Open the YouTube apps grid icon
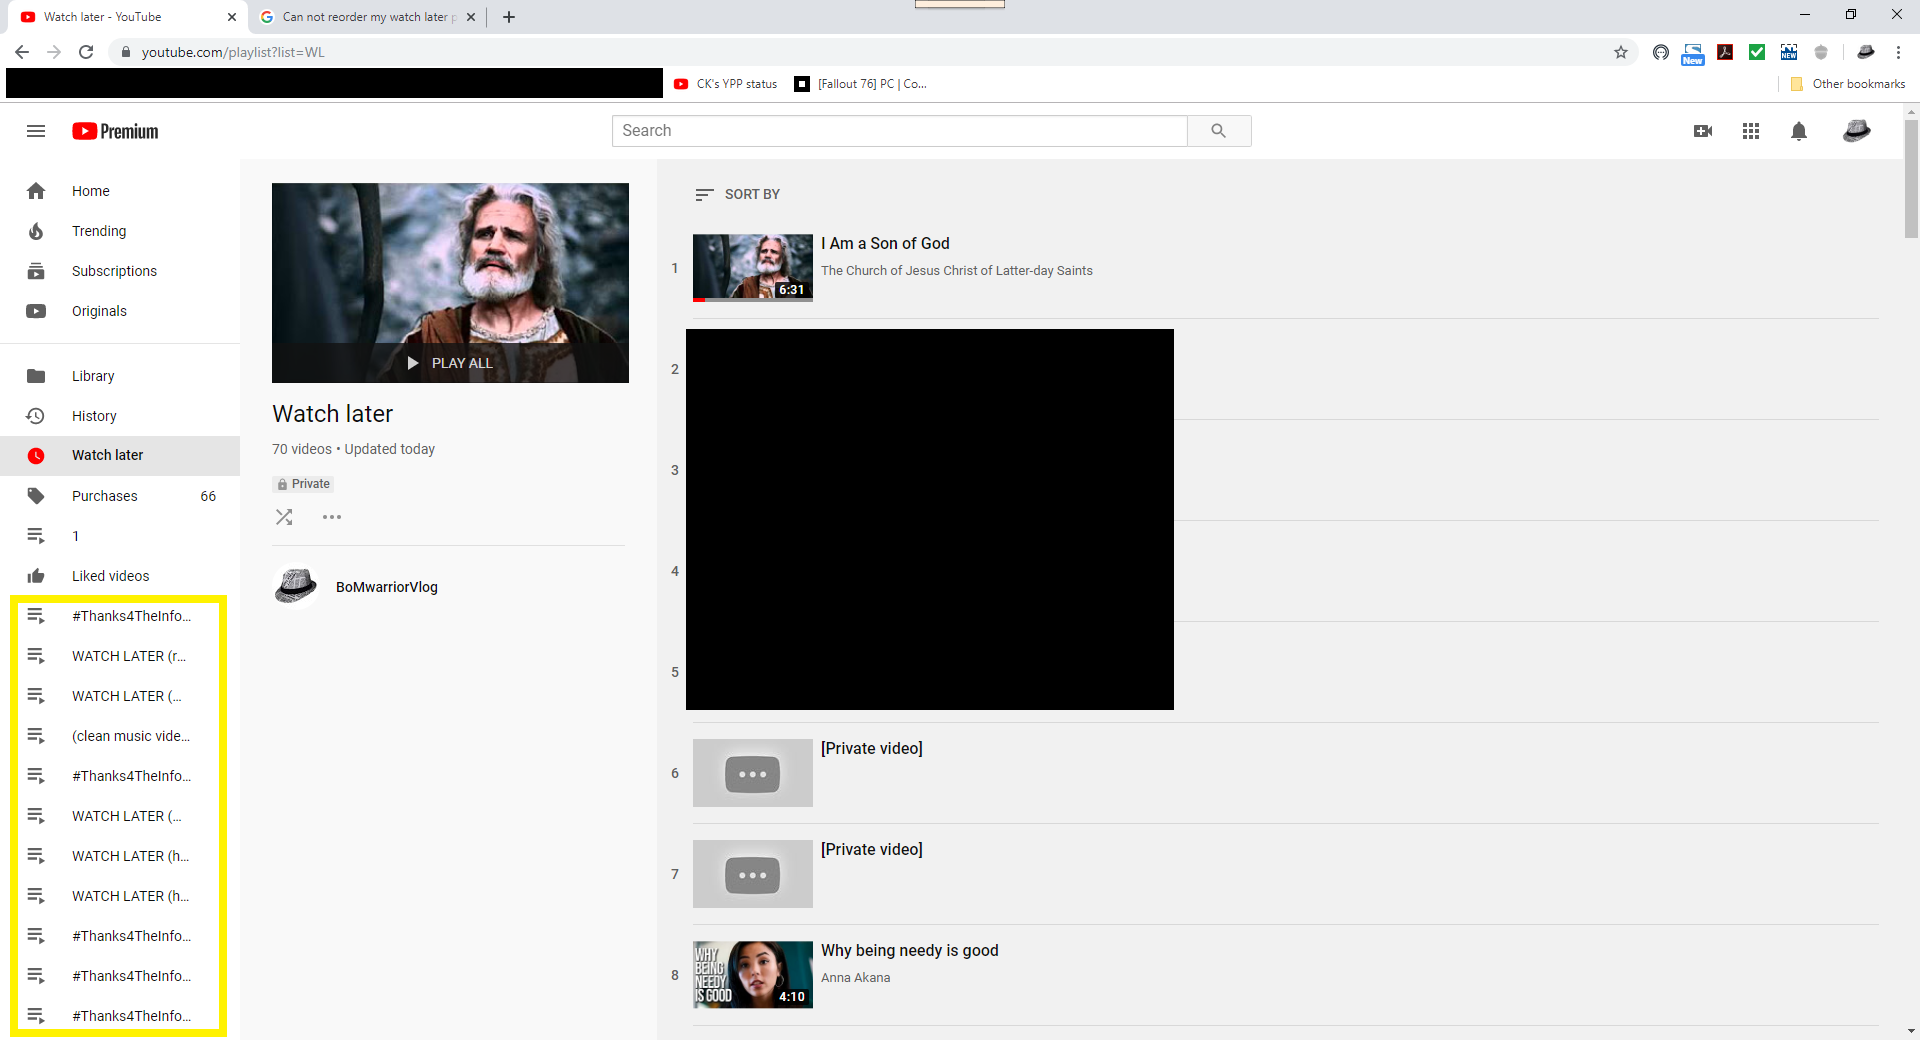This screenshot has width=1920, height=1040. pyautogui.click(x=1751, y=131)
